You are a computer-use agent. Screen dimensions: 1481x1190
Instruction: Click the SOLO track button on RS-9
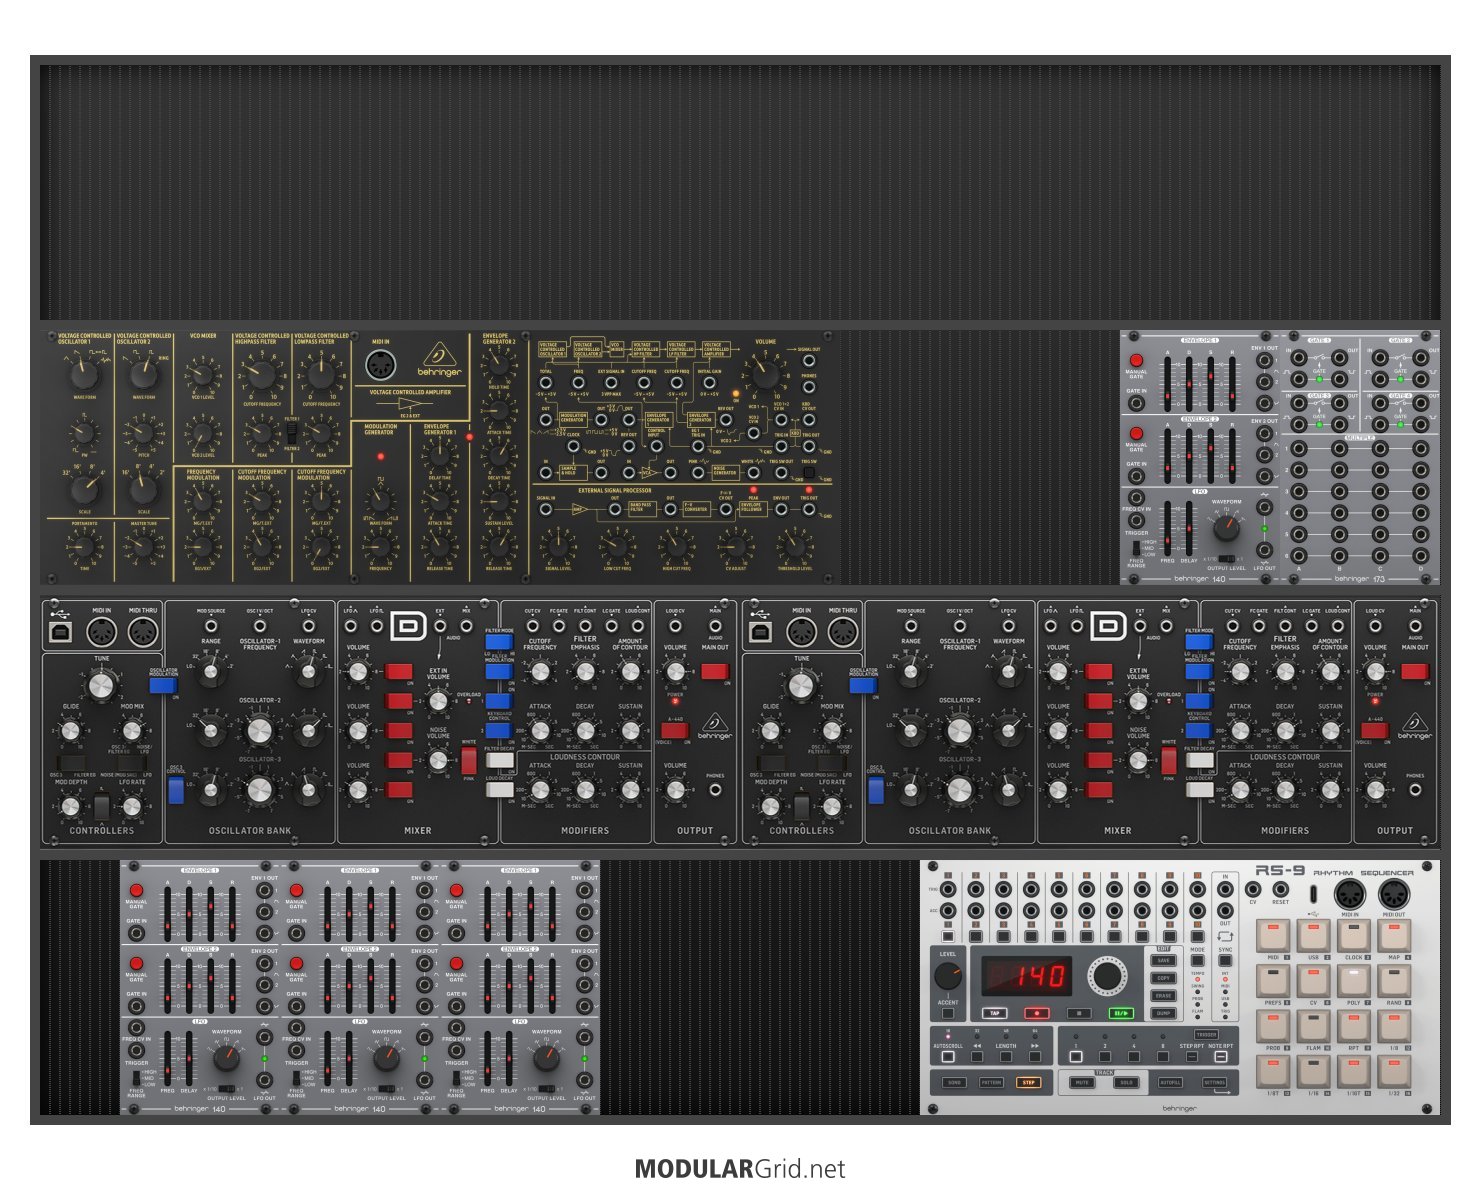tap(1126, 1082)
